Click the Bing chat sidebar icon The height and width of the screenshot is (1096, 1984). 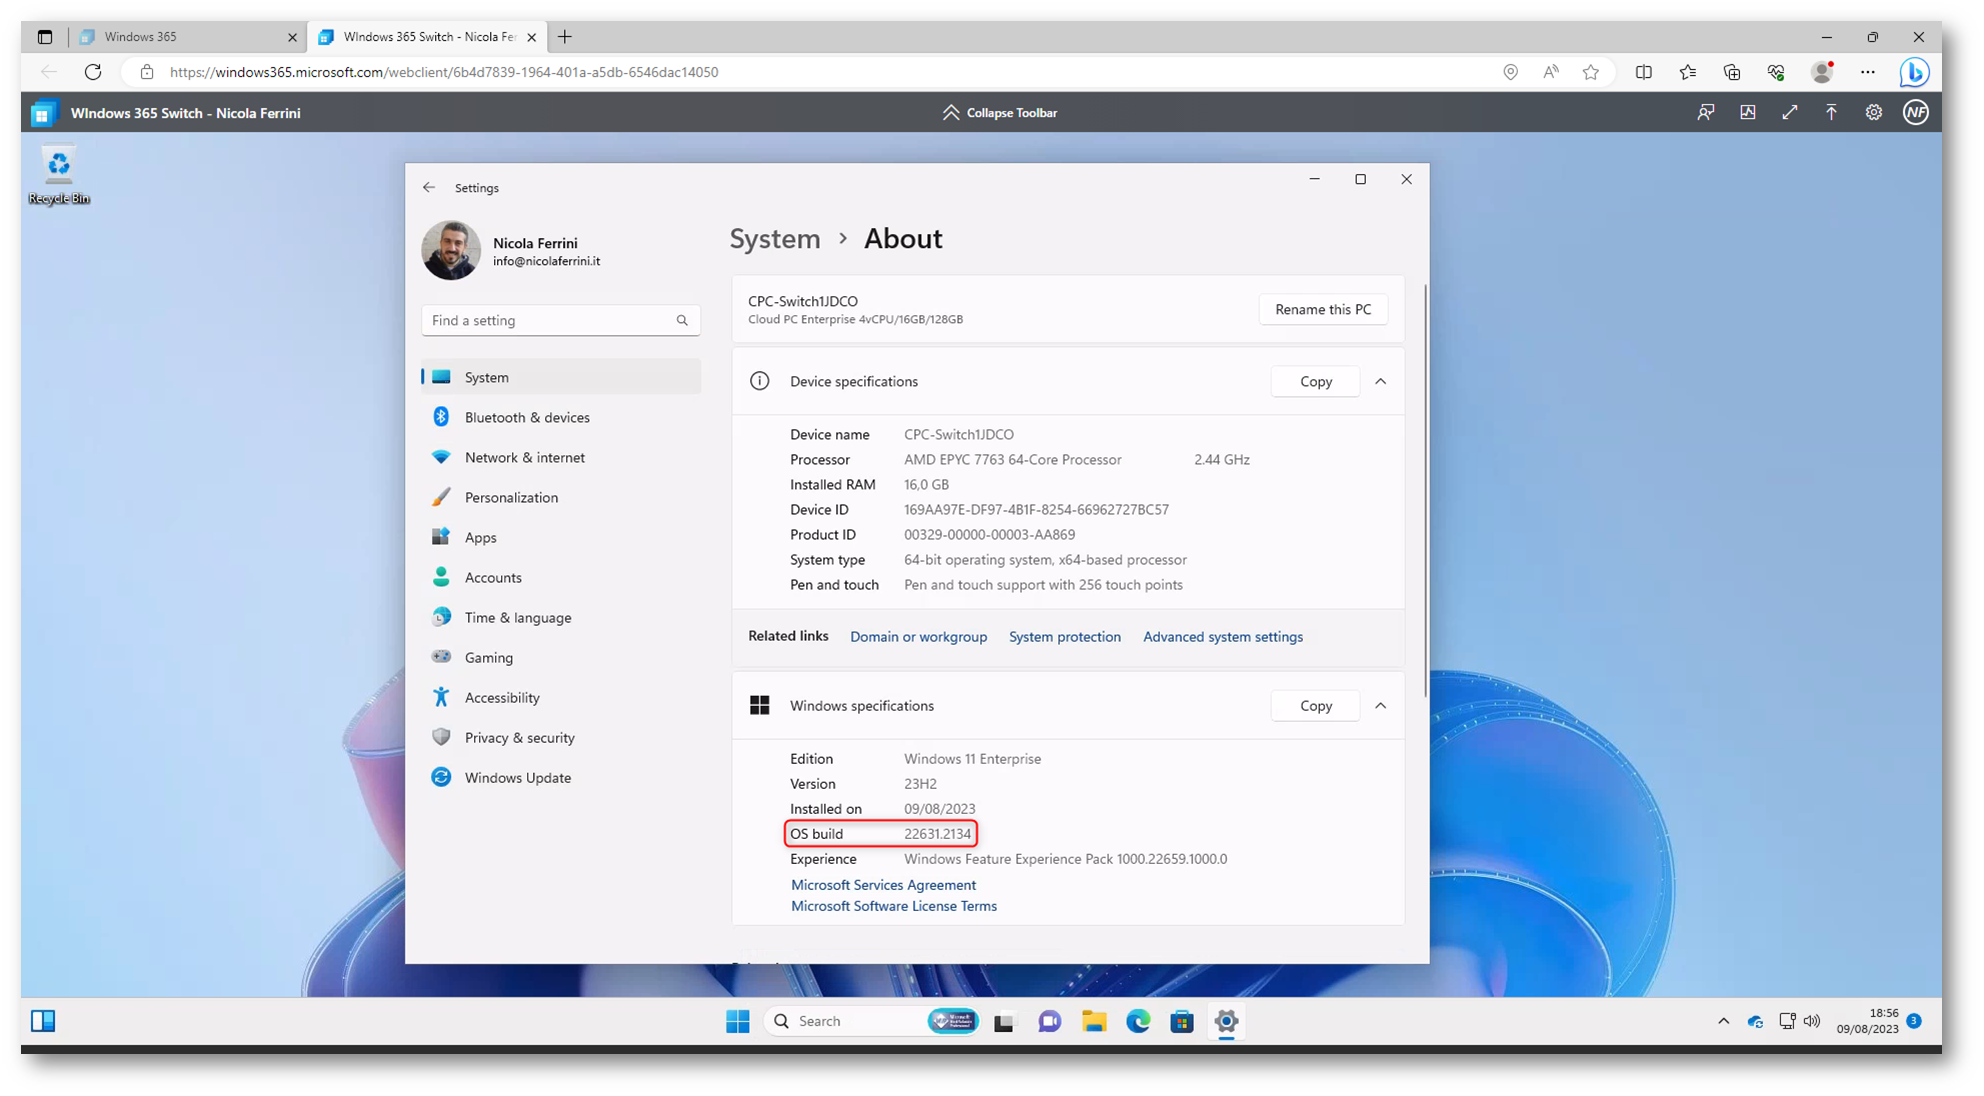pyautogui.click(x=1914, y=72)
